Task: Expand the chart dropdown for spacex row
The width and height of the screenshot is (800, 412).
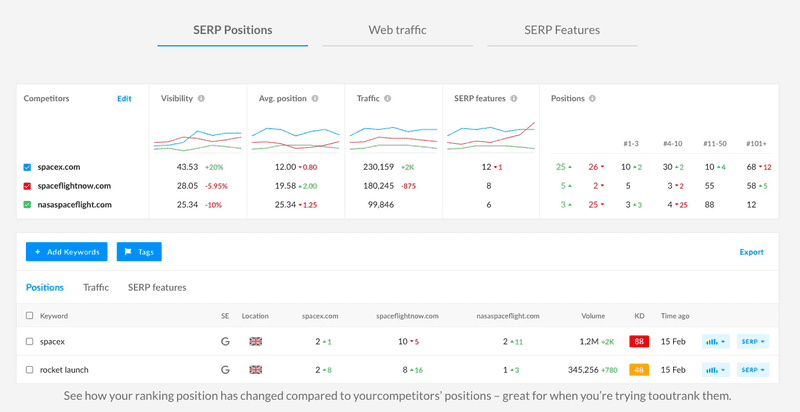Action: [715, 341]
